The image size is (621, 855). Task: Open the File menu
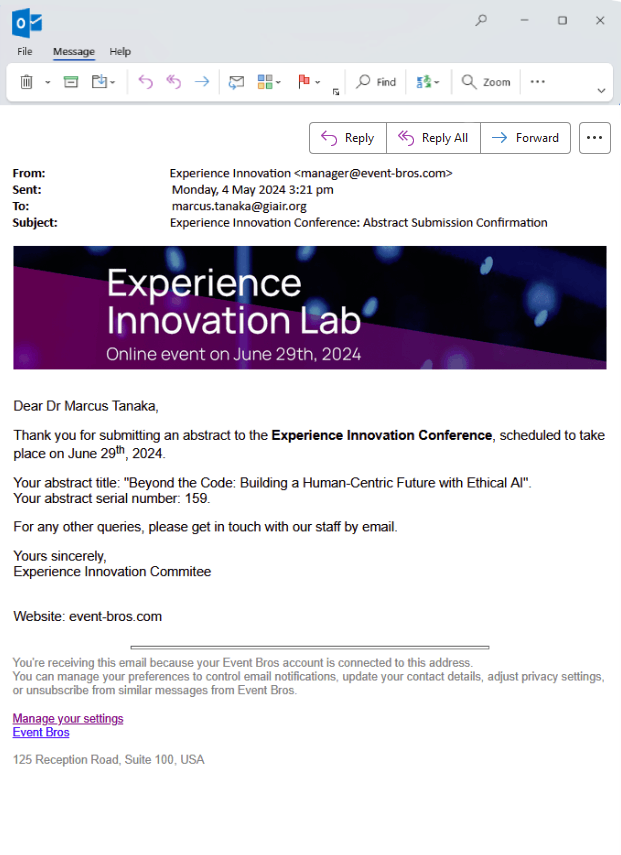point(25,52)
